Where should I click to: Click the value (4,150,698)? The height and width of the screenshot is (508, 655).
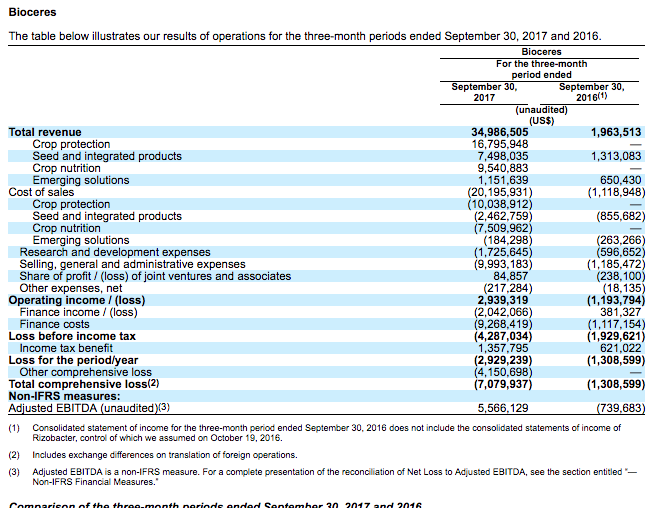[x=503, y=372]
